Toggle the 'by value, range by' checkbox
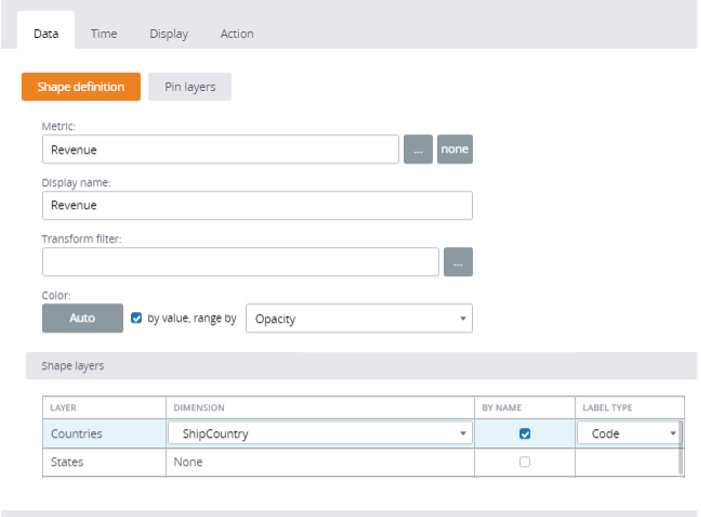The image size is (701, 517). tap(137, 319)
